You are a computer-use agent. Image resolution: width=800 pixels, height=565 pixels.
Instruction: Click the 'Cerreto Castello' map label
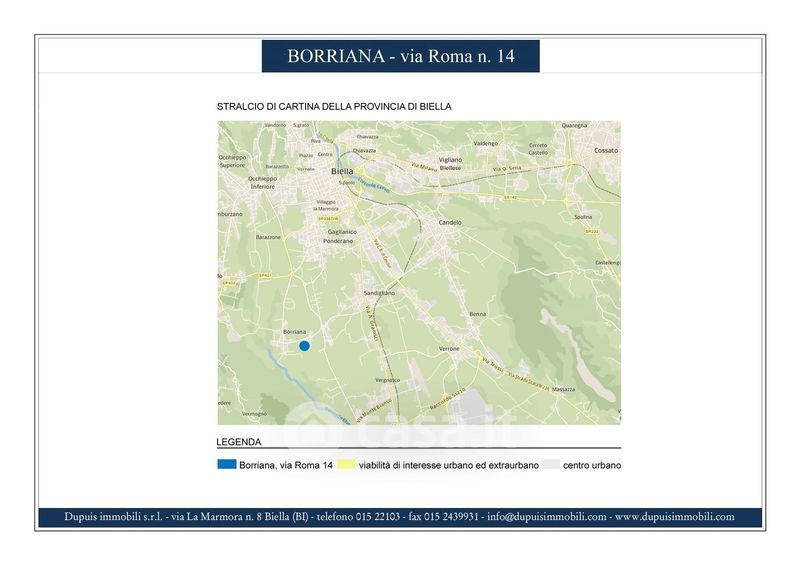[x=538, y=149]
